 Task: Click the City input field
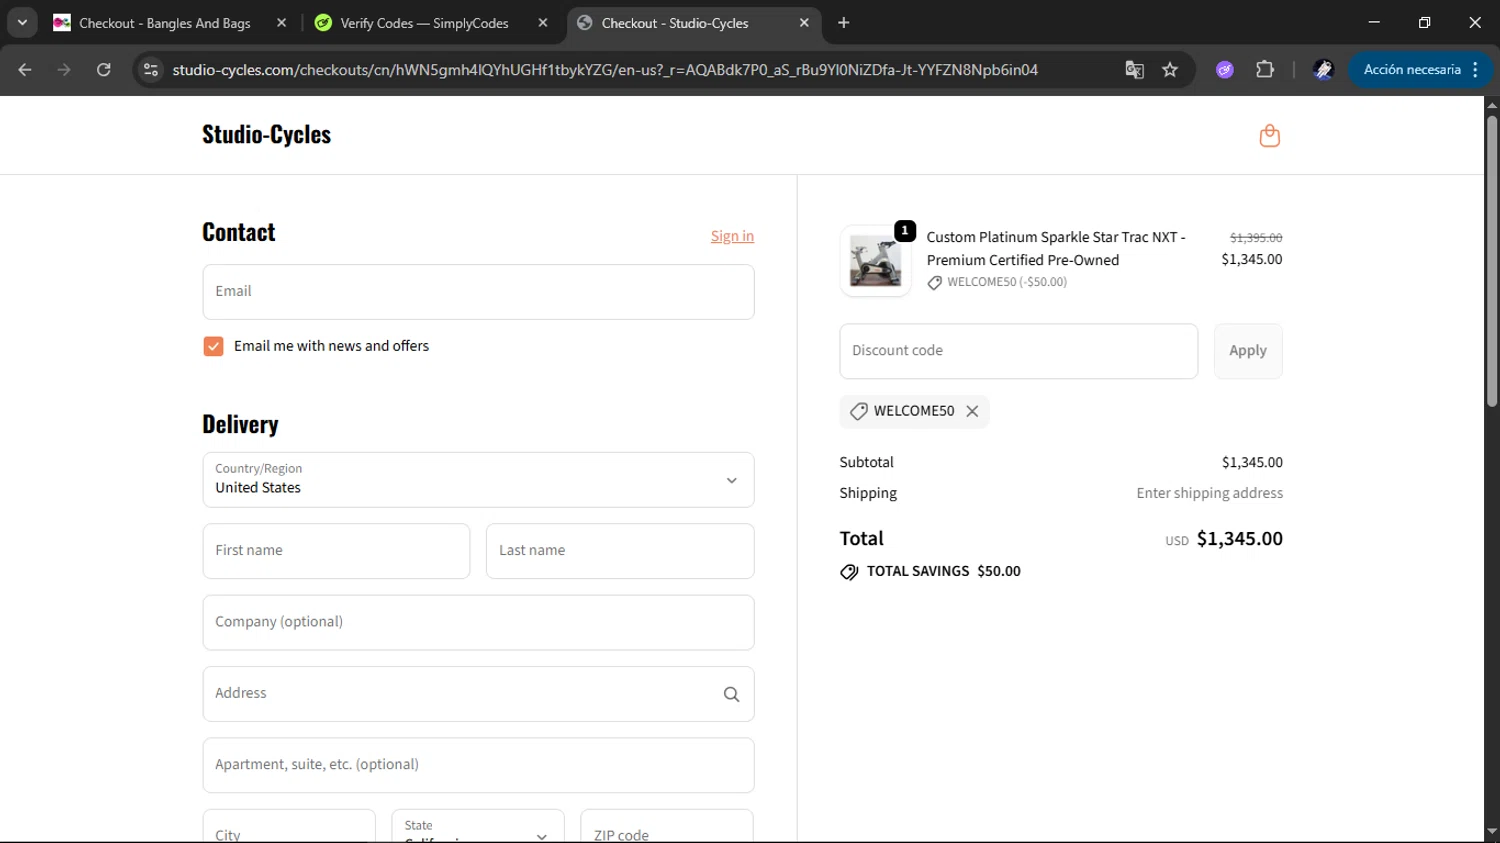(289, 826)
